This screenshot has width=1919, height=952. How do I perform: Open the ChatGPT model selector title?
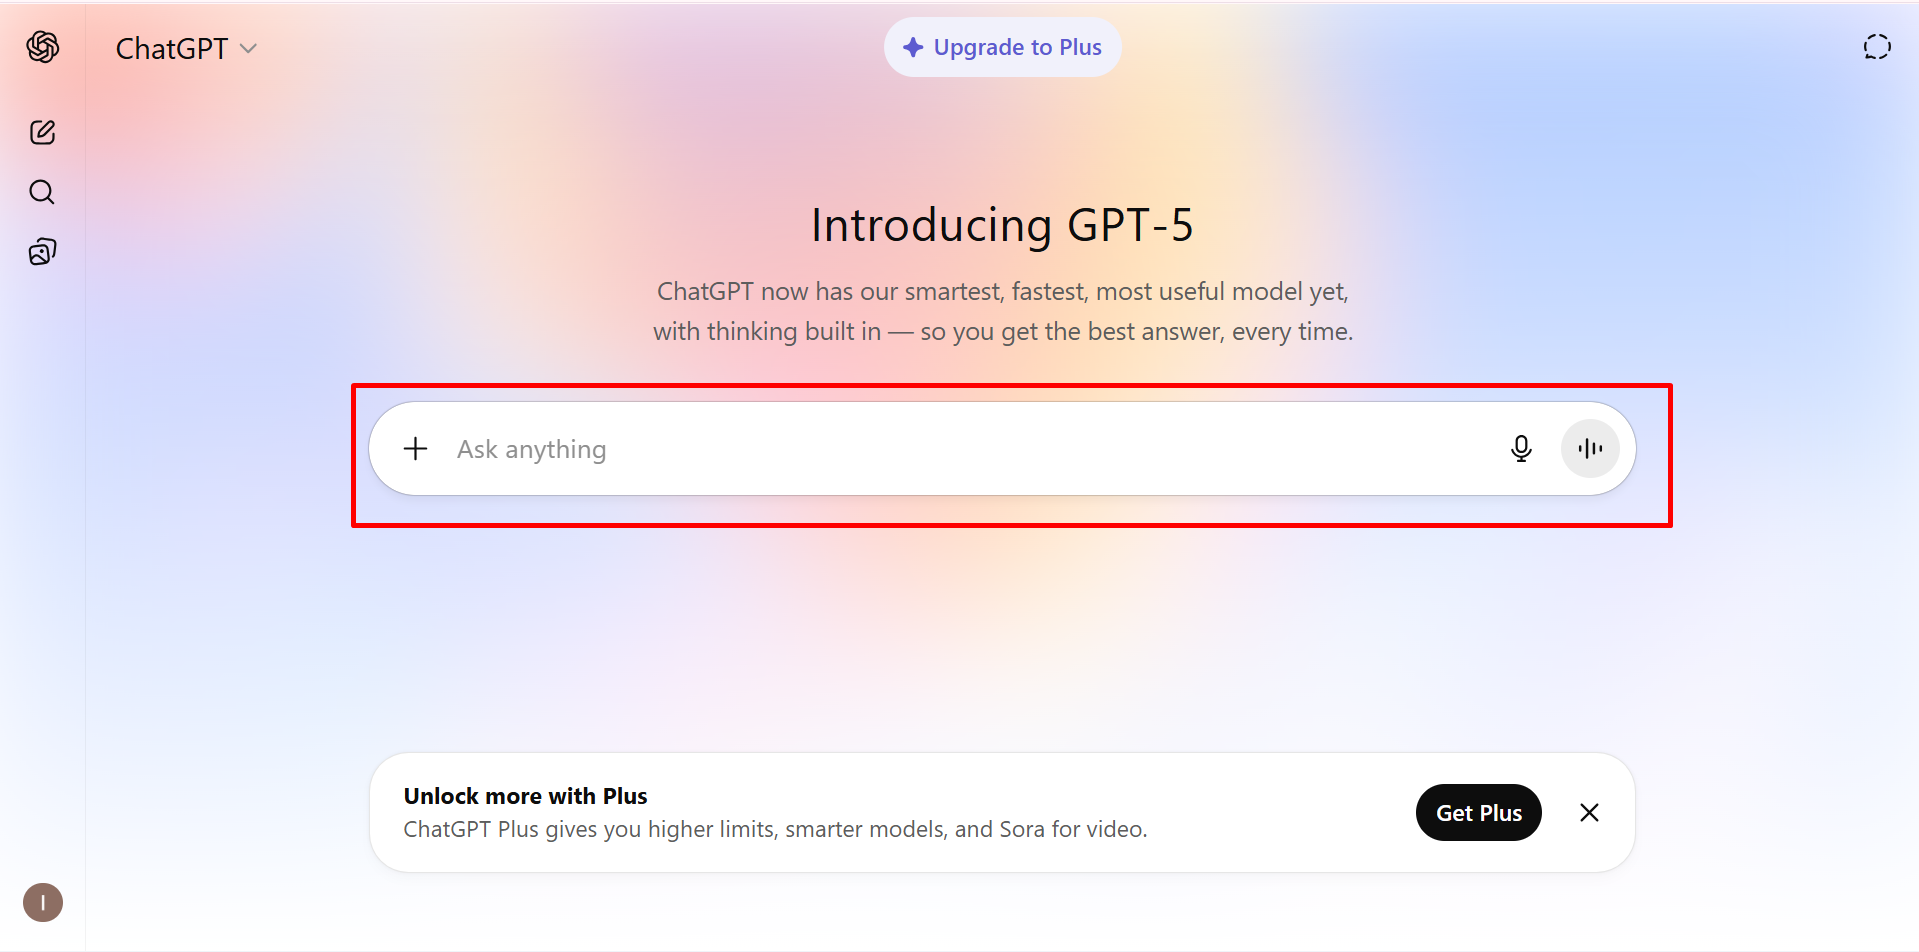click(x=172, y=49)
